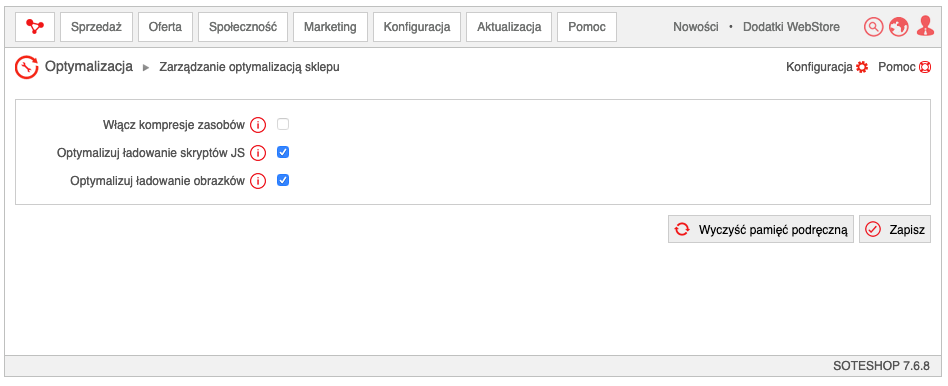Enable Włącz kompresje zasobów checkbox
948x386 pixels.
283,125
